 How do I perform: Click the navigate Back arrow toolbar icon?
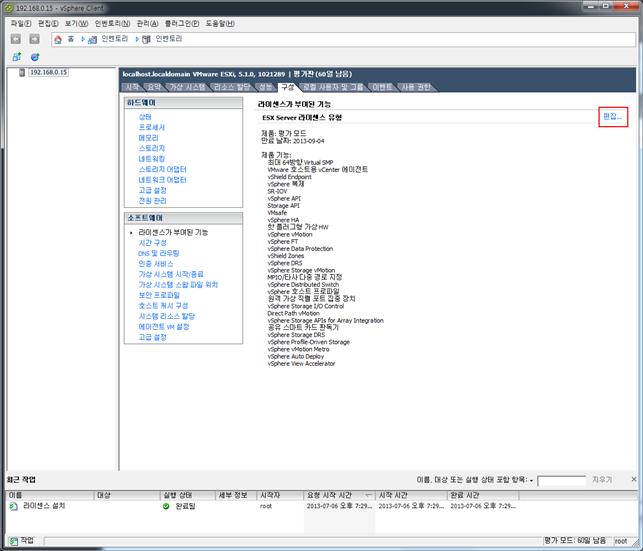[x=16, y=39]
